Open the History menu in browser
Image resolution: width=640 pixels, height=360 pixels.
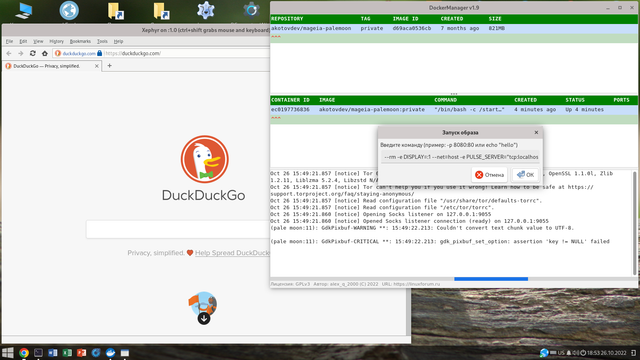[56, 41]
